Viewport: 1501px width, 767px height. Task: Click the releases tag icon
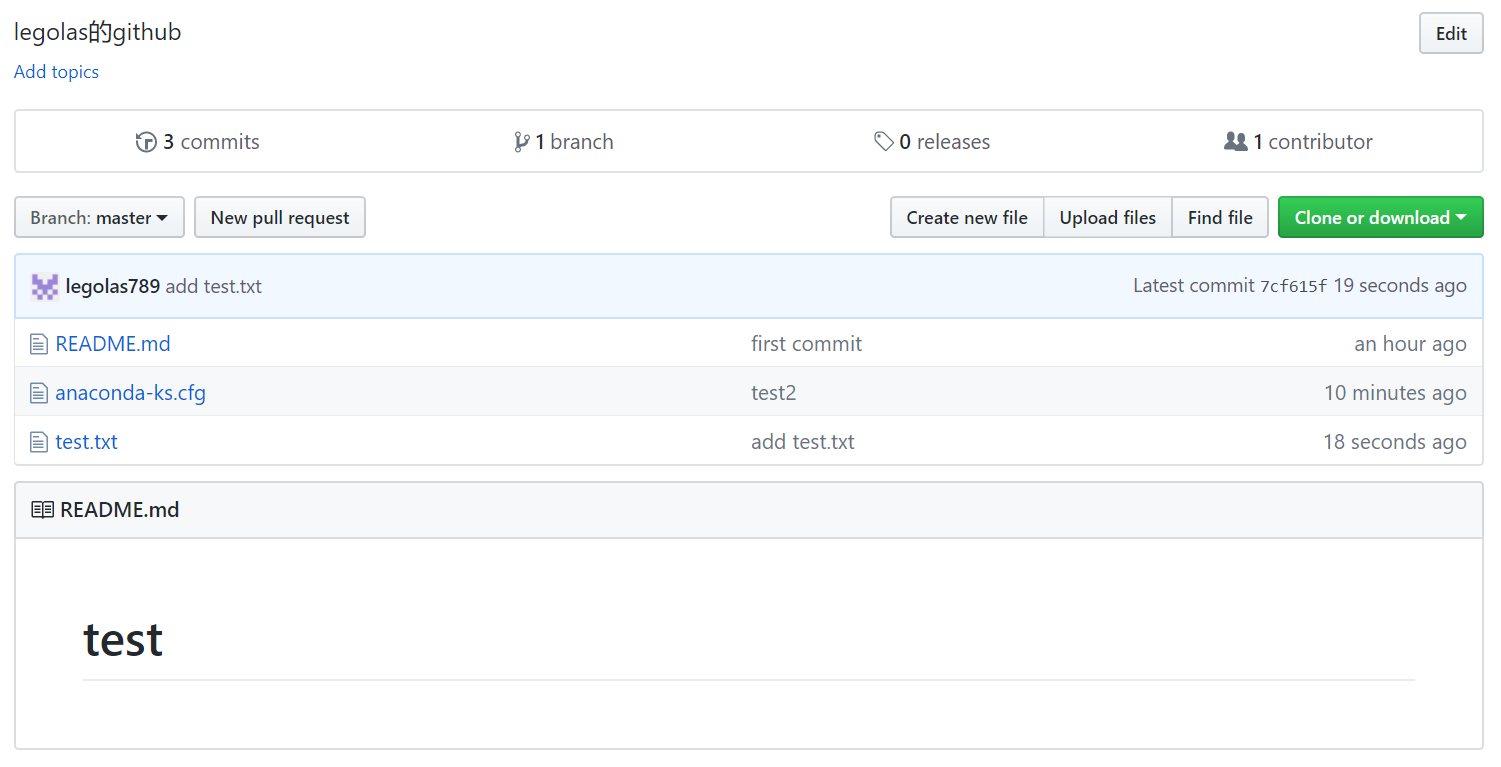tap(883, 142)
